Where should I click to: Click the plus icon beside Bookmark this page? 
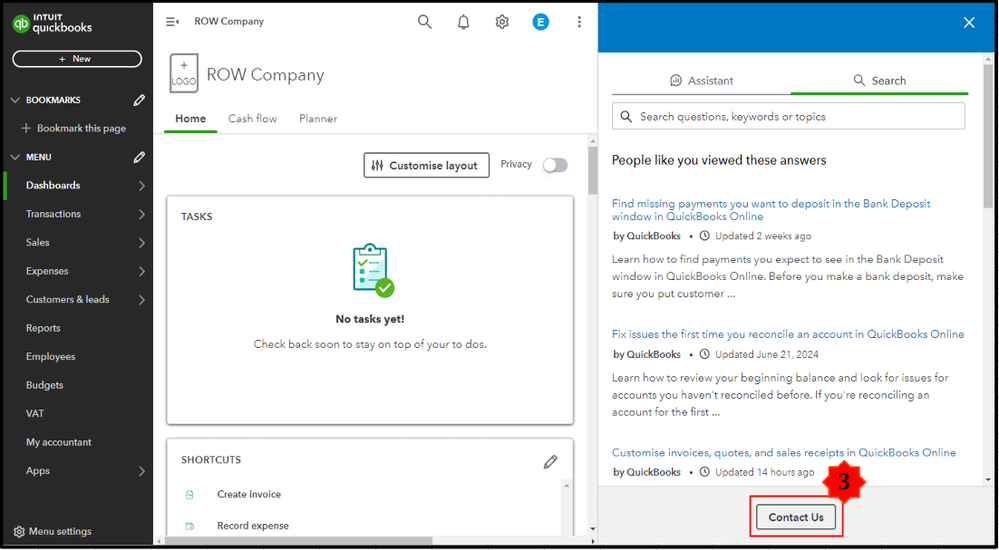click(26, 128)
